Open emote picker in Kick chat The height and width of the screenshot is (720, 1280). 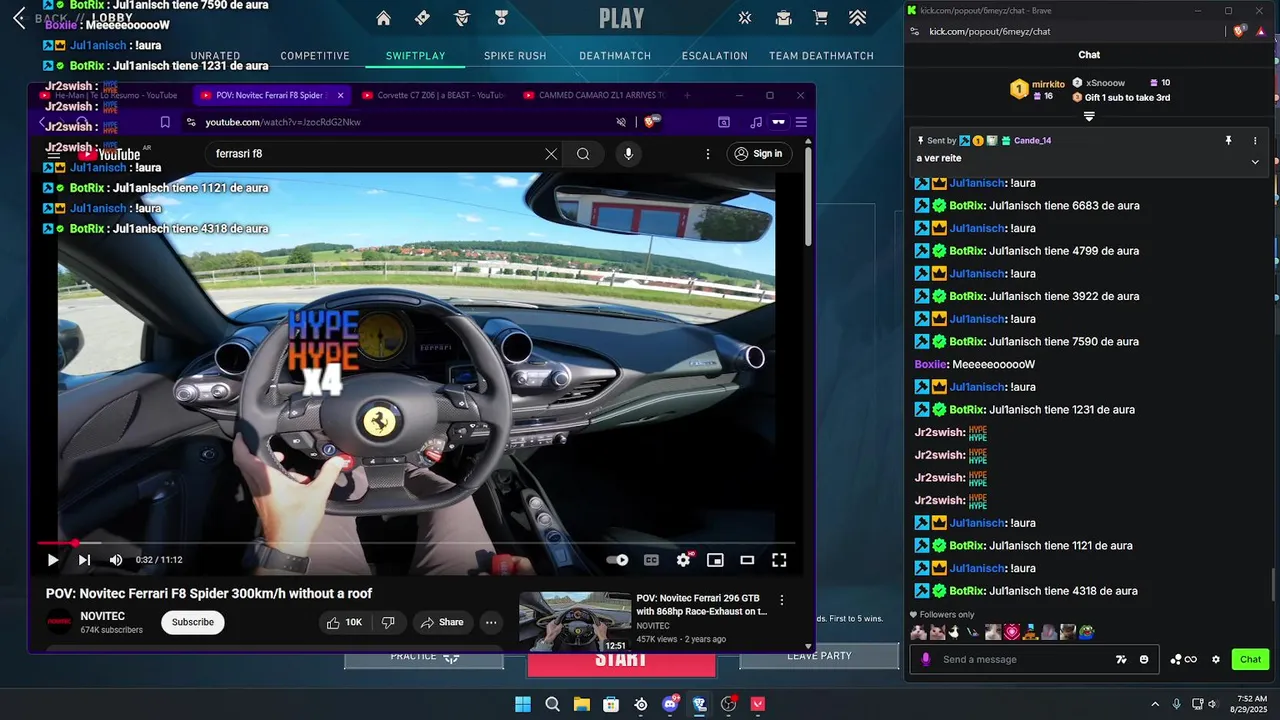pos(1144,659)
